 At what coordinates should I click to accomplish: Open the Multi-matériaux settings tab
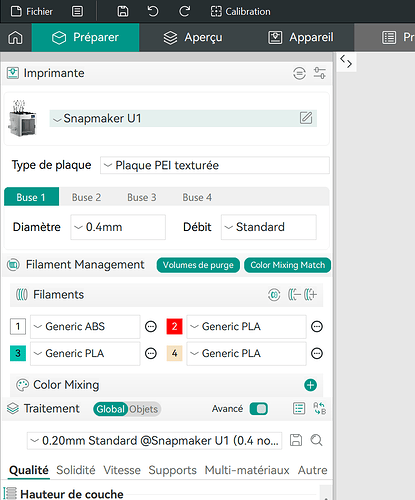coord(247,470)
